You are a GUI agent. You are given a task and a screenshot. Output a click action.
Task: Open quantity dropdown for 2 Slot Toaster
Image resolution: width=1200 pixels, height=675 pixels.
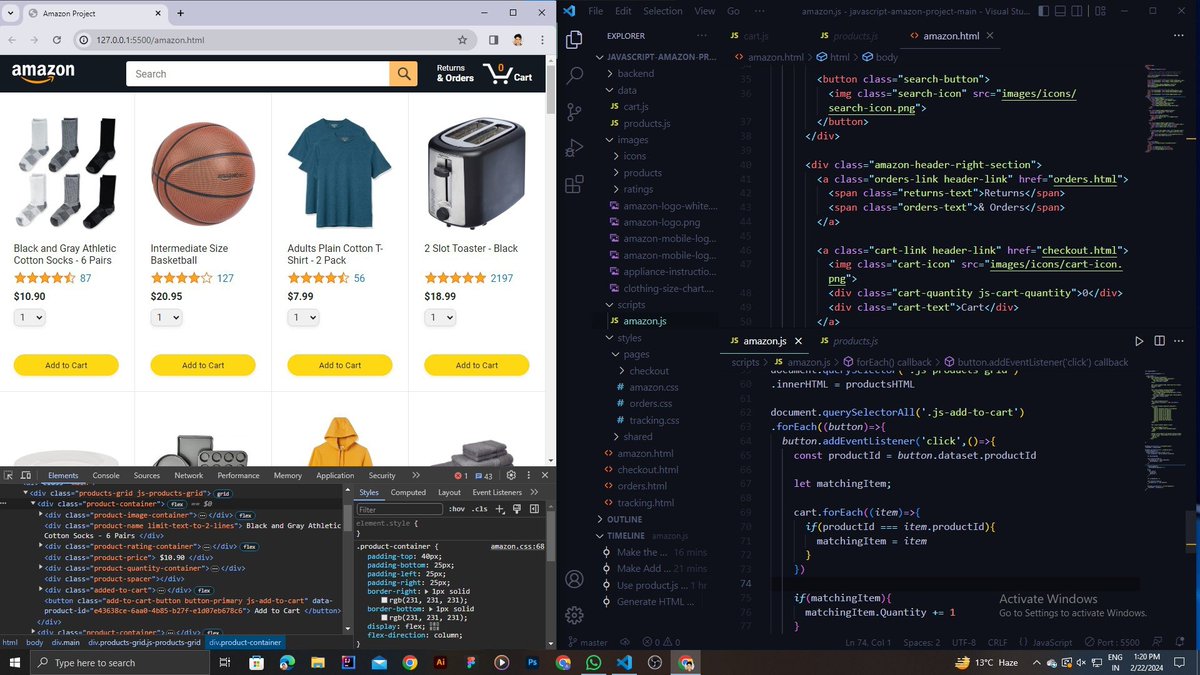click(440, 317)
